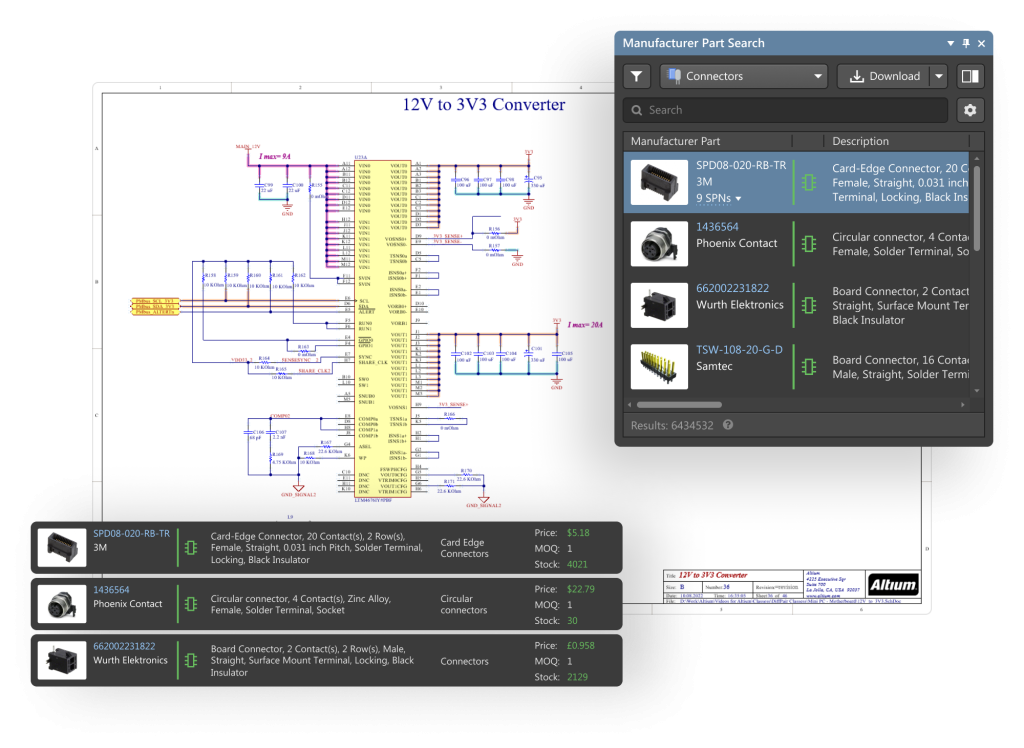
Task: Click the chip icon in the SPD08-020-RB-TR row
Action: click(x=808, y=183)
